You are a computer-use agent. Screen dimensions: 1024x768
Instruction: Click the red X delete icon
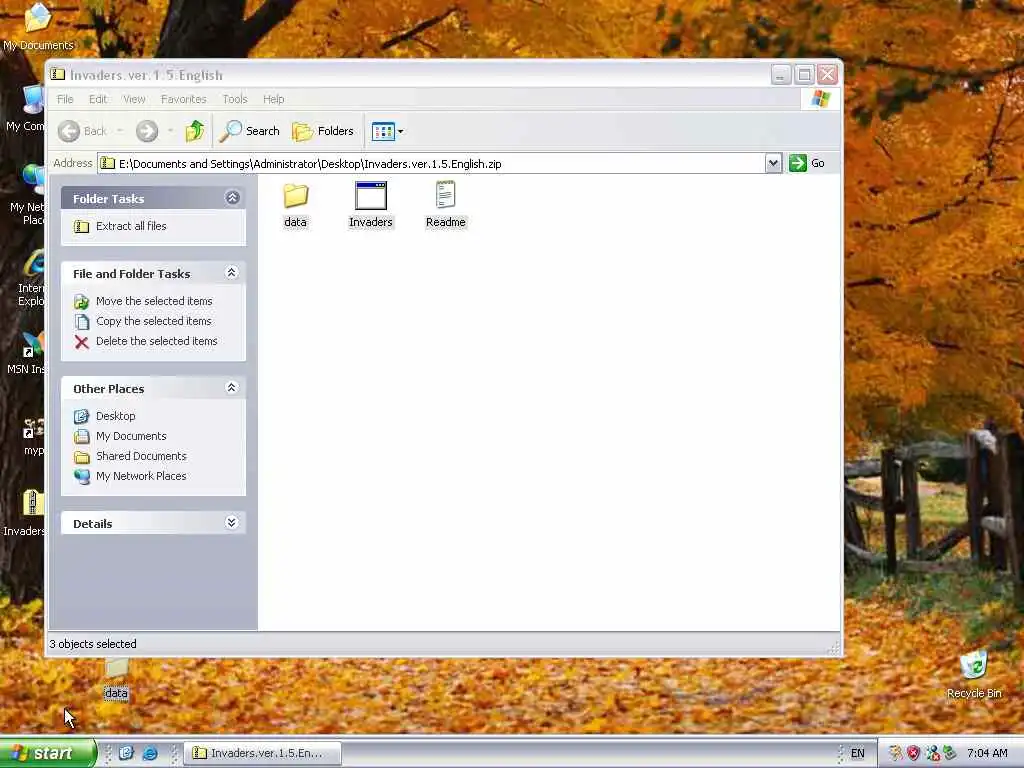click(x=82, y=342)
